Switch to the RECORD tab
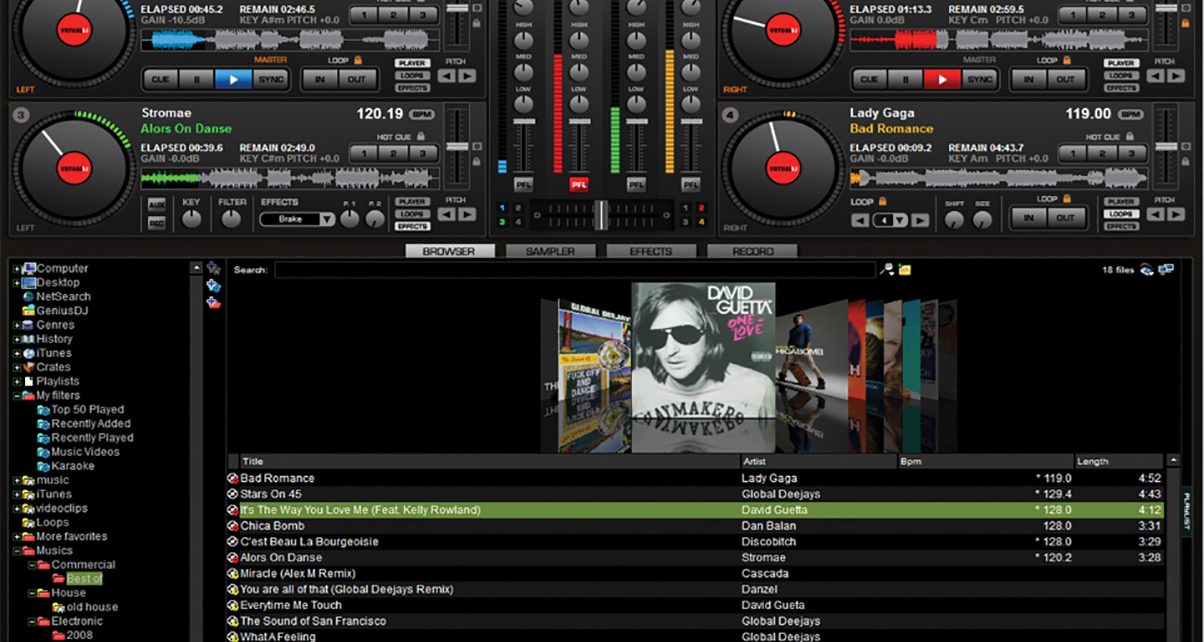The width and height of the screenshot is (1204, 642). click(x=752, y=251)
